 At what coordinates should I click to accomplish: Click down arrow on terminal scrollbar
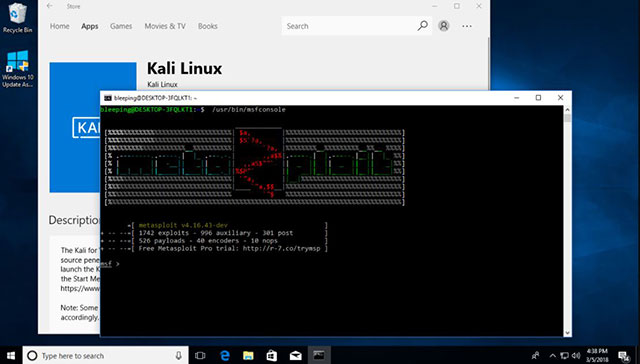click(x=567, y=333)
